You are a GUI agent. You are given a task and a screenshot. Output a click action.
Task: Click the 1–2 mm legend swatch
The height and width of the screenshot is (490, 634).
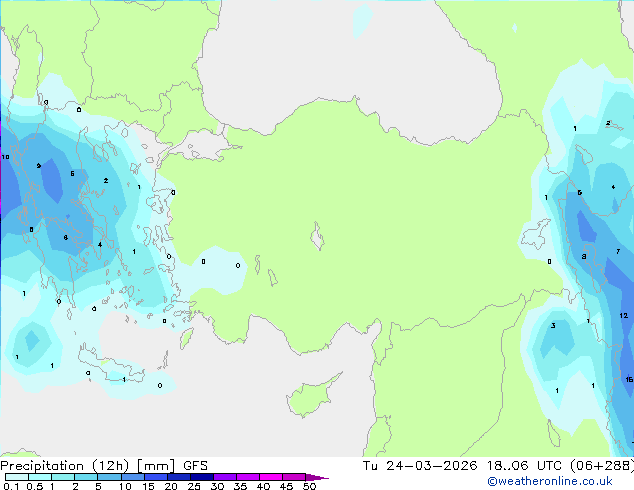pyautogui.click(x=63, y=477)
